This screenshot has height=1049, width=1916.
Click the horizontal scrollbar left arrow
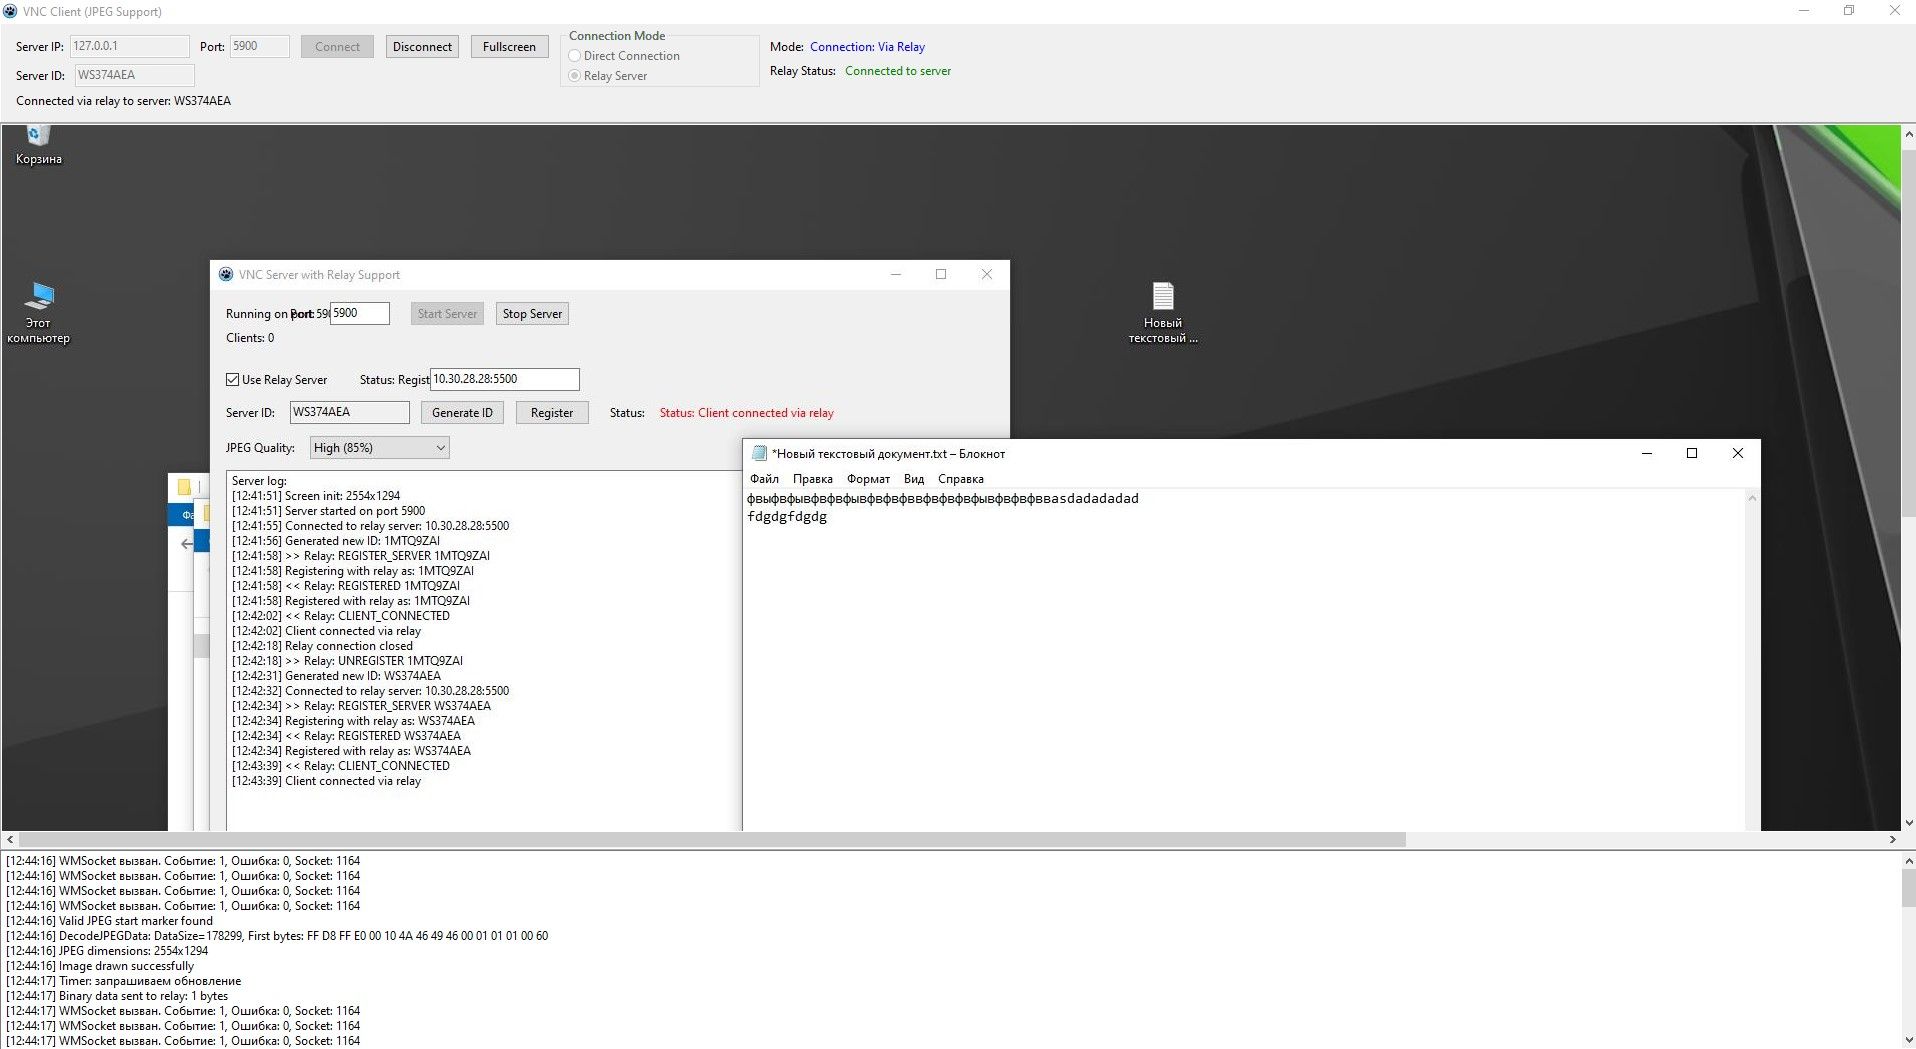10,840
